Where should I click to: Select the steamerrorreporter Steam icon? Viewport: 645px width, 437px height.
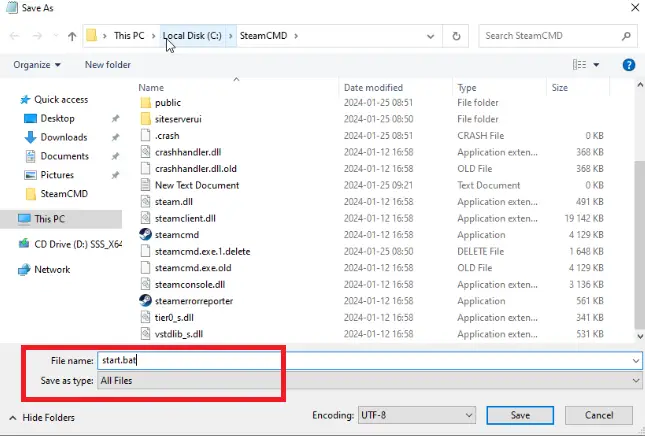point(146,301)
